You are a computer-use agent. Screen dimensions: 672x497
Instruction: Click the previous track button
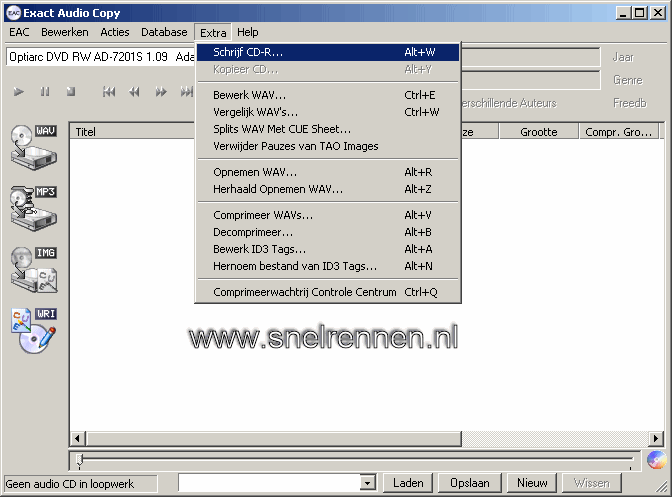pos(109,91)
